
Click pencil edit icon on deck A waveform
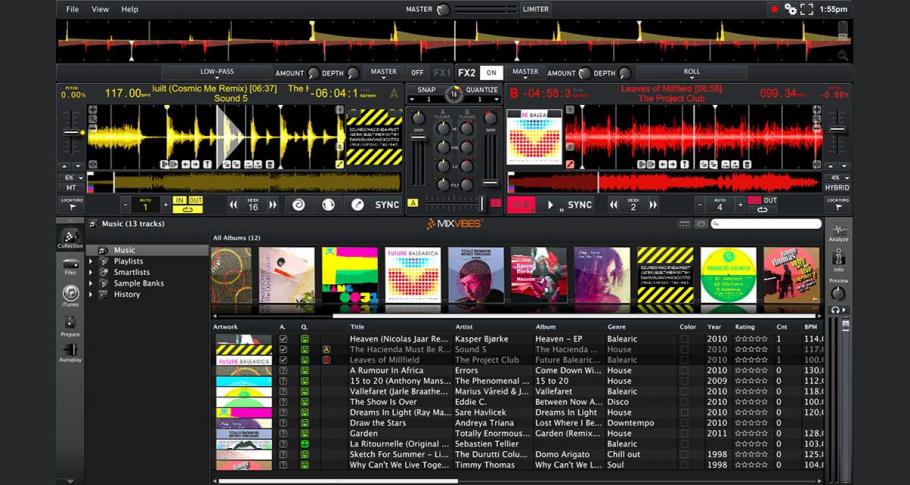(339, 164)
